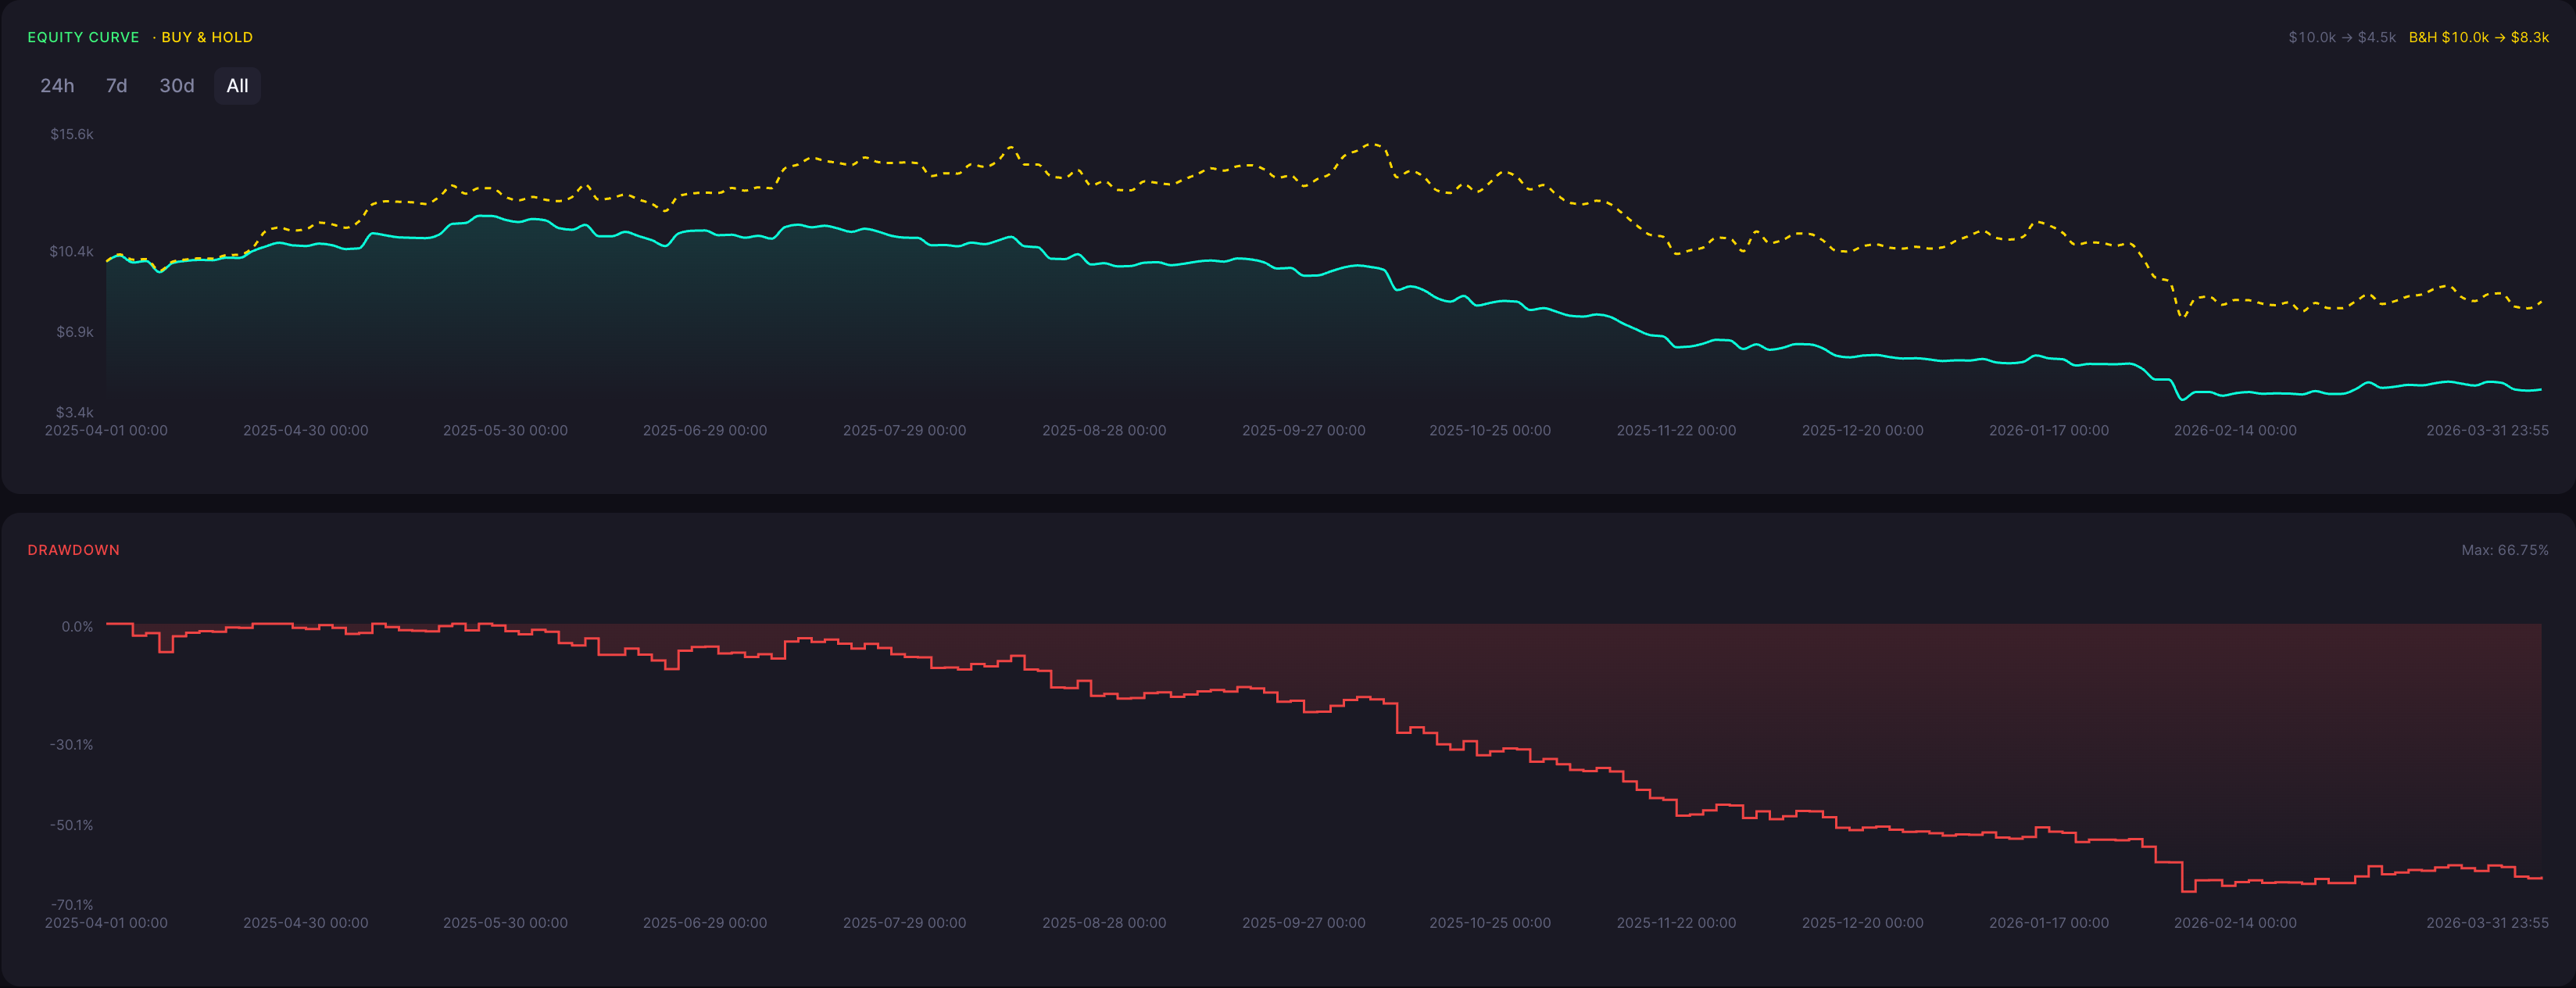
Task: Click equity chart 2026-03-31 23:55 date label
Action: pyautogui.click(x=2487, y=431)
